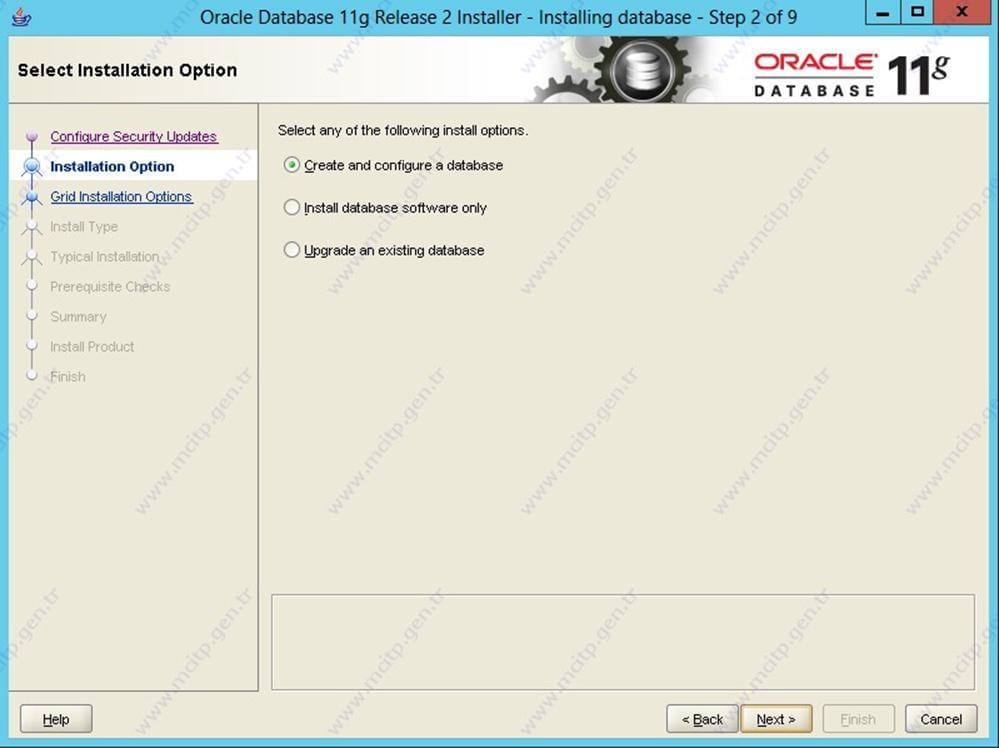Click the greyed 'Summary' step label
Viewport: 999px width, 748px height.
coord(78,317)
